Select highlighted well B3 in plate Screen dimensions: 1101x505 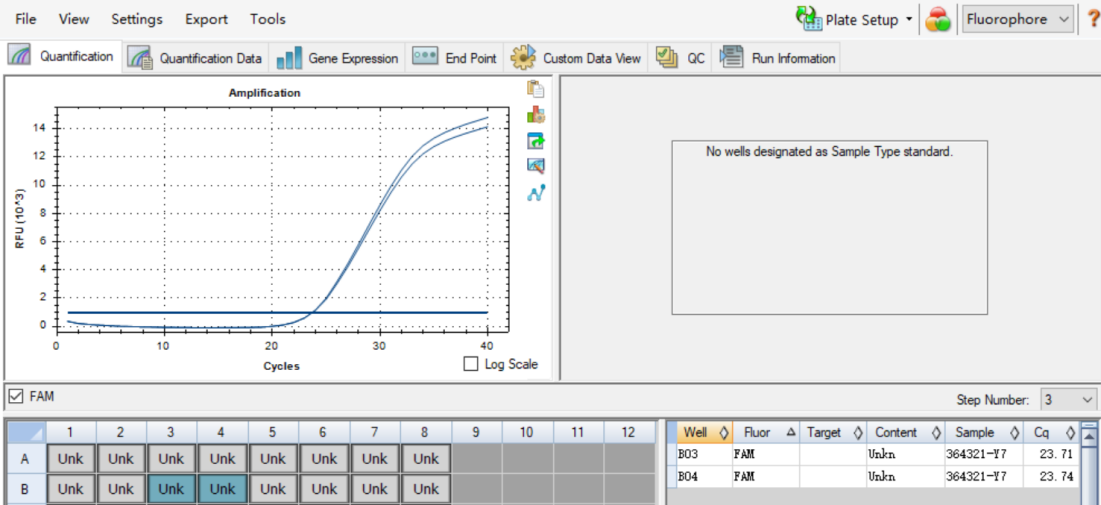coord(171,489)
